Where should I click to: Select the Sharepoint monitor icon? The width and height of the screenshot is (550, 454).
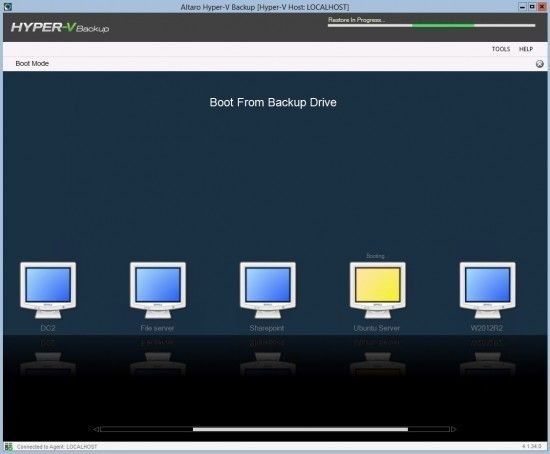coord(268,290)
